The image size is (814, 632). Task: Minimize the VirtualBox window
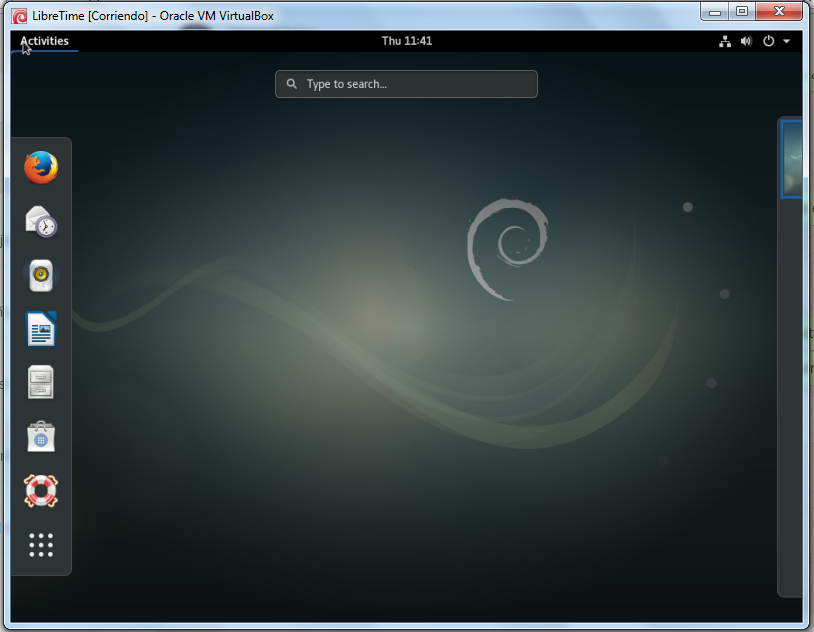click(x=715, y=12)
